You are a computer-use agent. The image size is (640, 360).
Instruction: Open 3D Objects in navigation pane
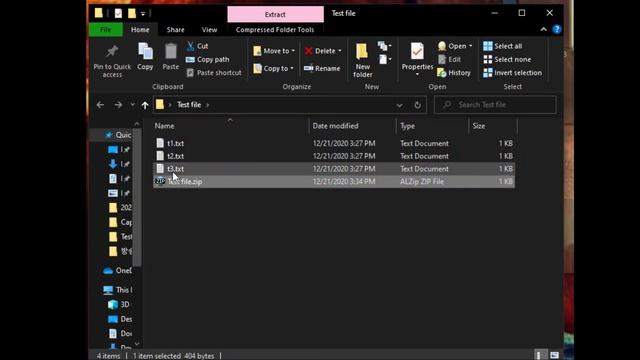[119, 304]
